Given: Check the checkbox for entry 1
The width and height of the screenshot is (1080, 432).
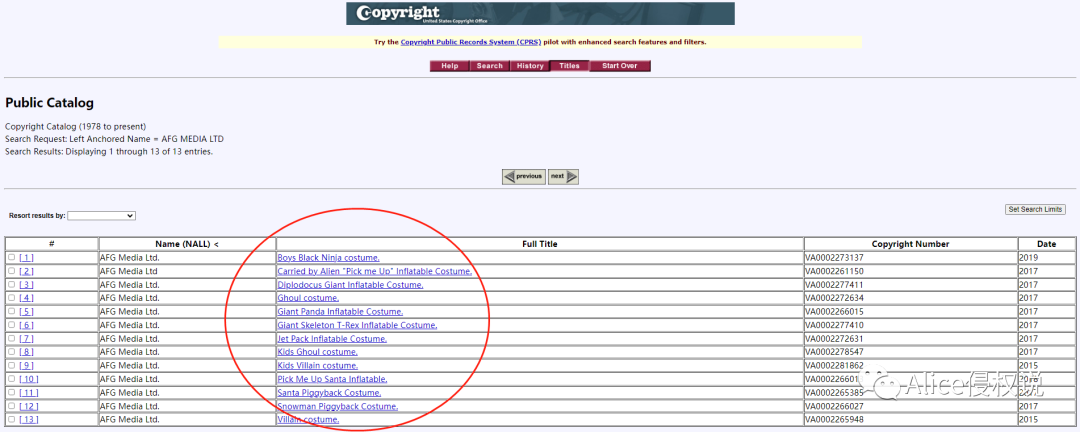Looking at the screenshot, I should coord(12,257).
